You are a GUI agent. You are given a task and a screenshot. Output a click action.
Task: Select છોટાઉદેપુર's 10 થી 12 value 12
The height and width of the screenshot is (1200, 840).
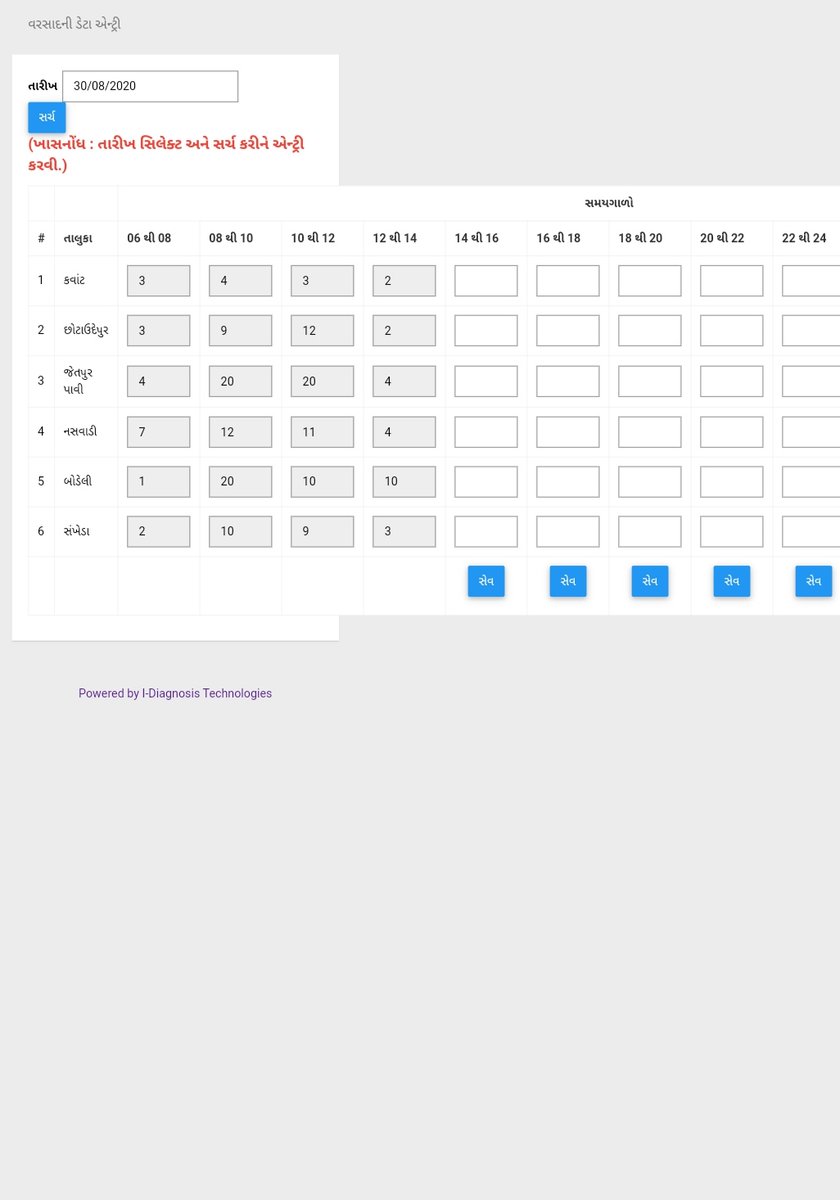click(x=322, y=331)
